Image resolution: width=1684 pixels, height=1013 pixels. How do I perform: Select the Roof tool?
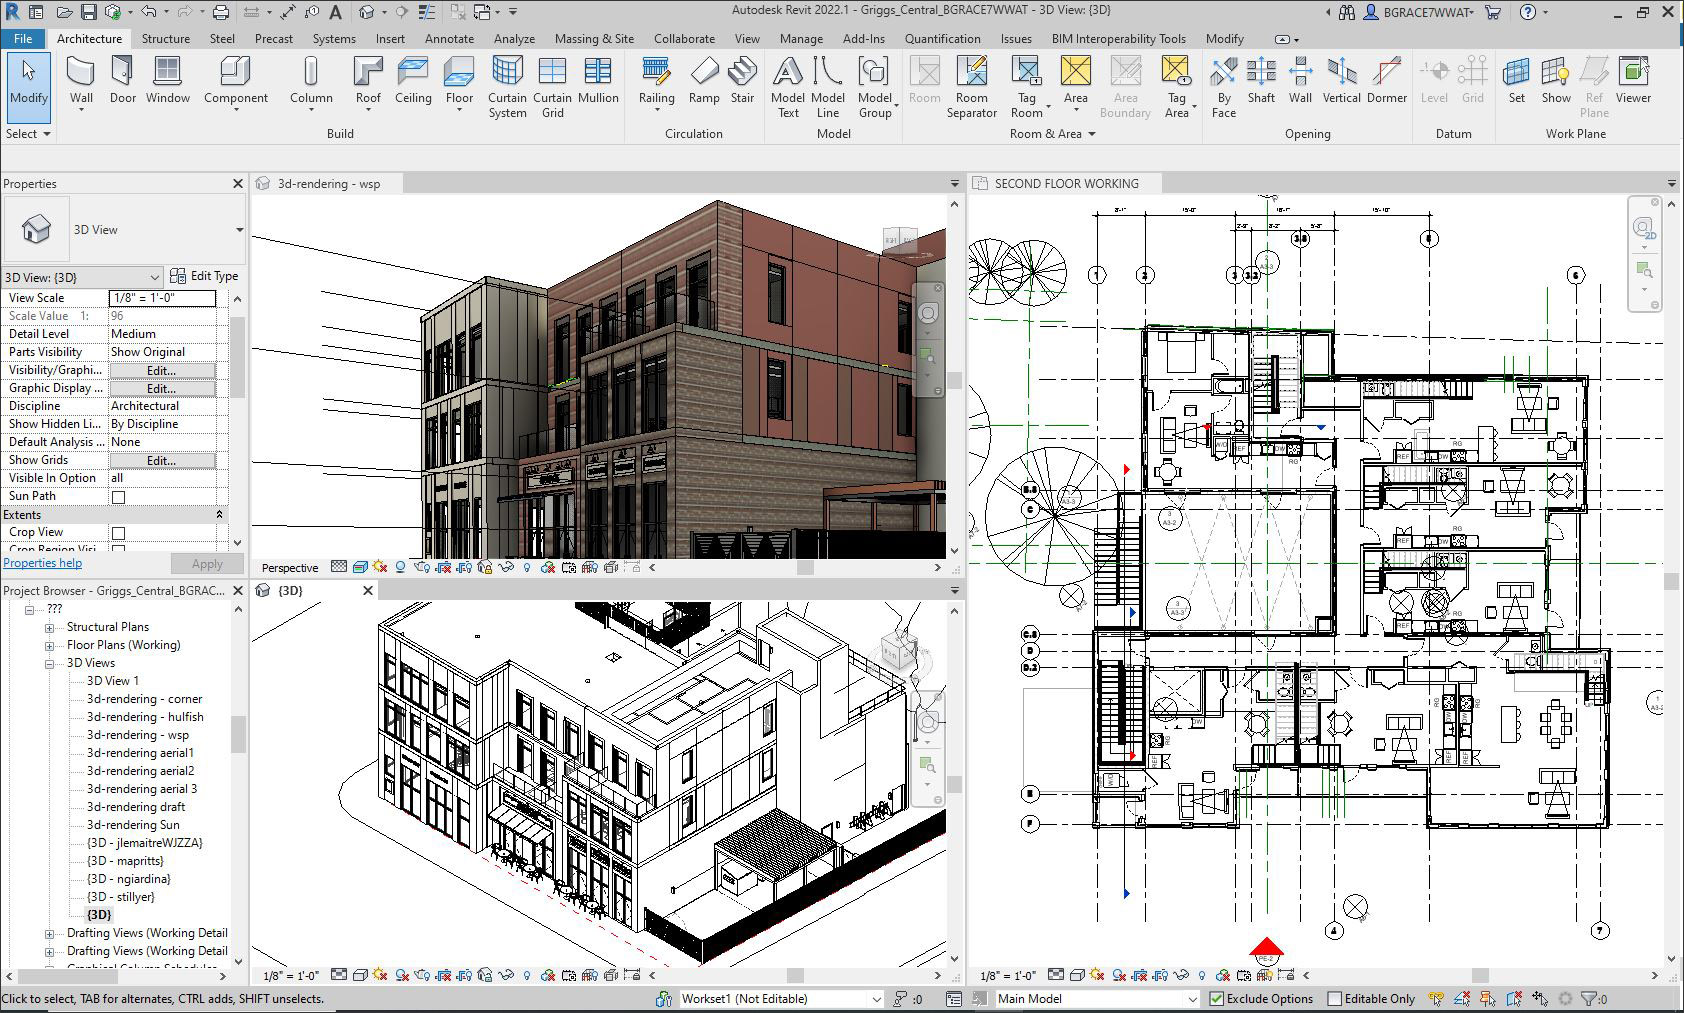tap(368, 80)
